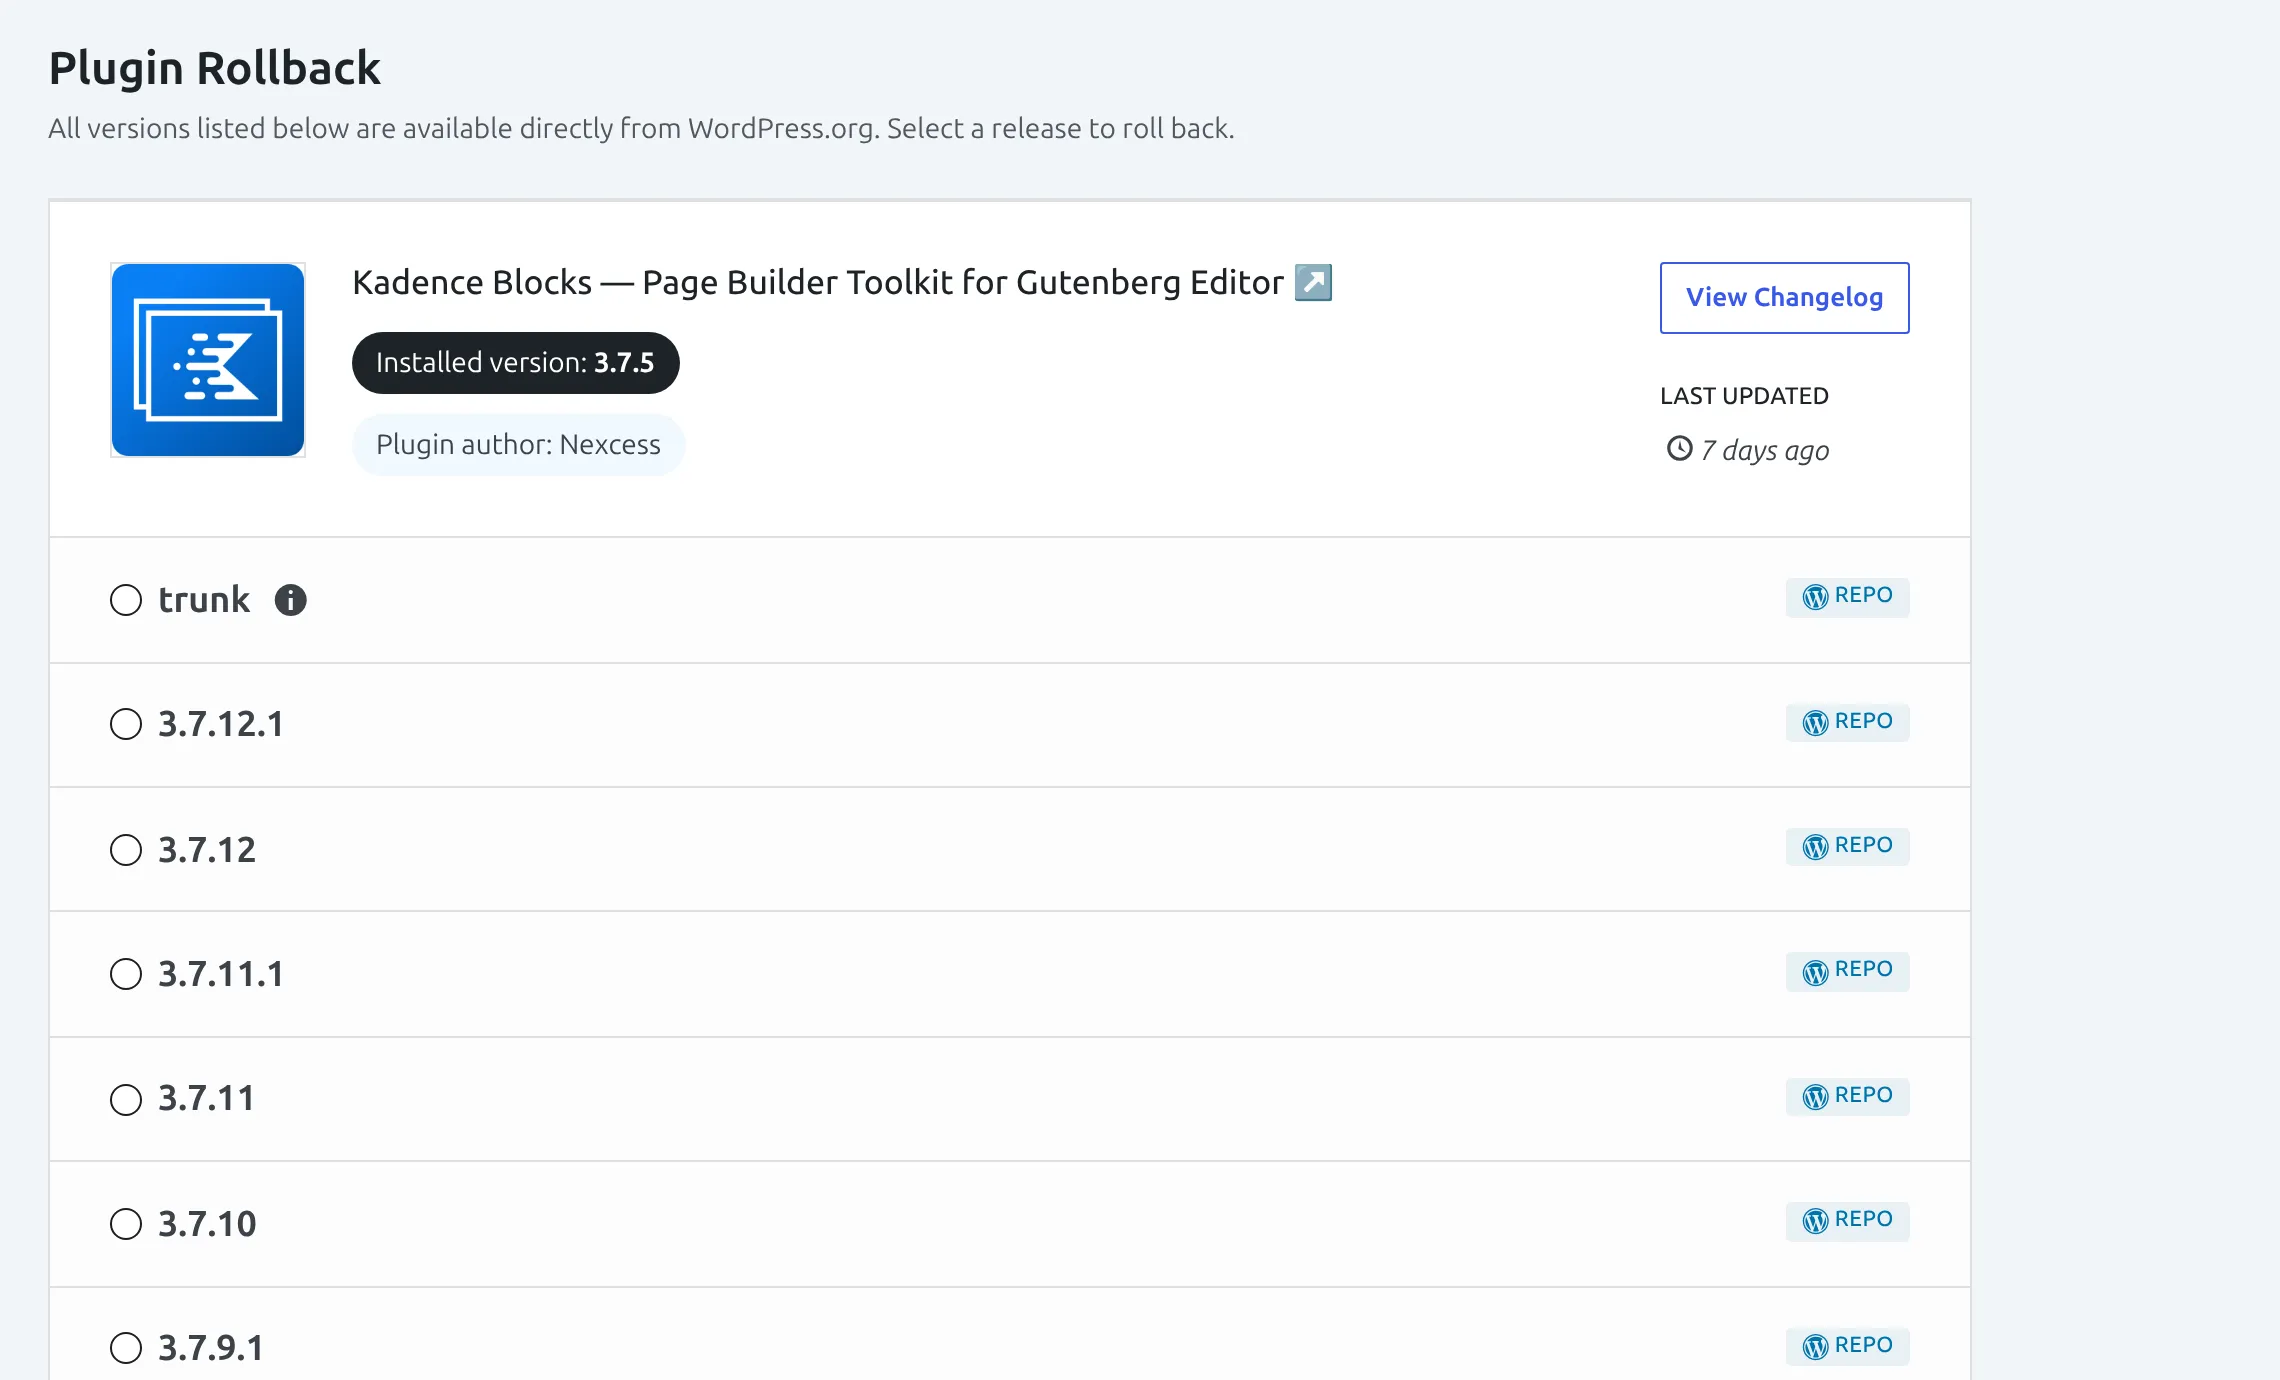Screen dimensions: 2280x1380
Task: Click the '3.7.9.1' version label
Action: click(x=211, y=1348)
